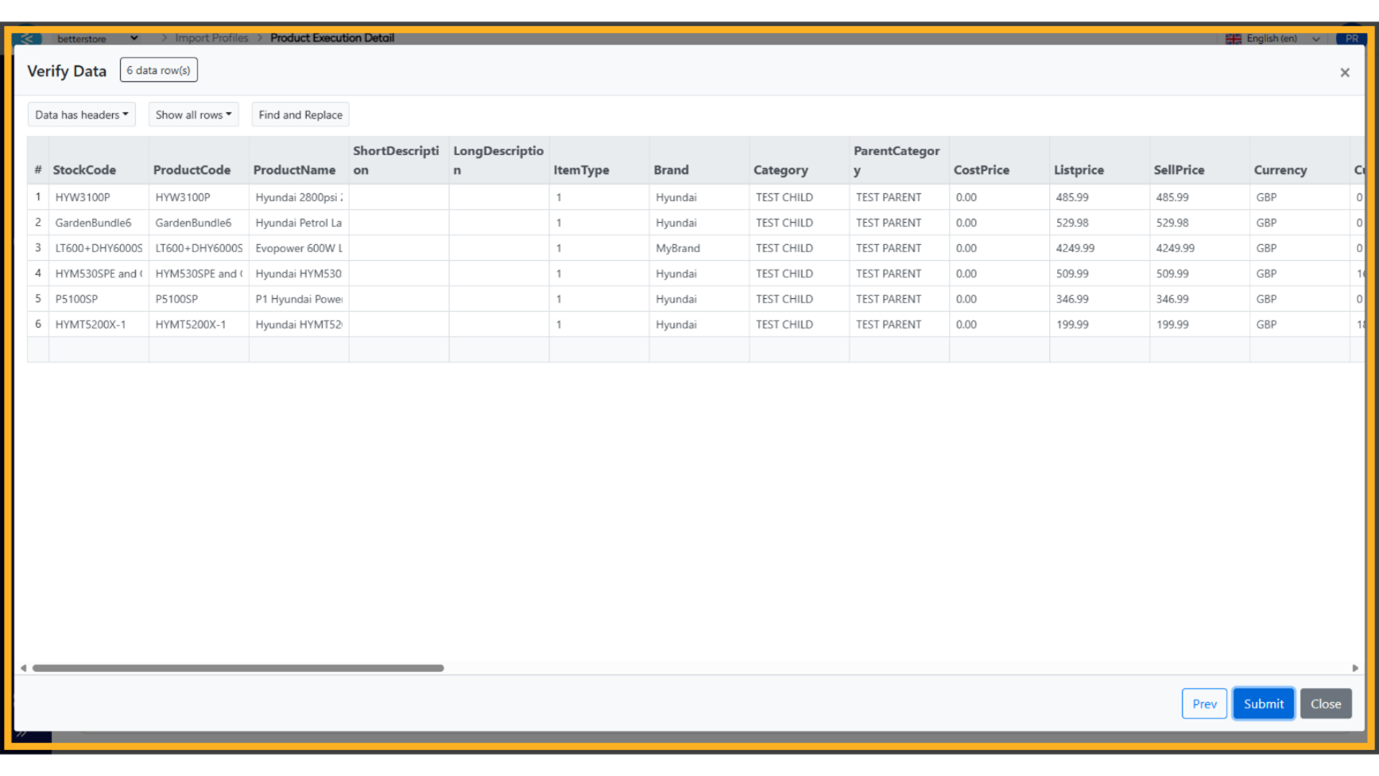
Task: Select the StockCode column header
Action: 85,170
